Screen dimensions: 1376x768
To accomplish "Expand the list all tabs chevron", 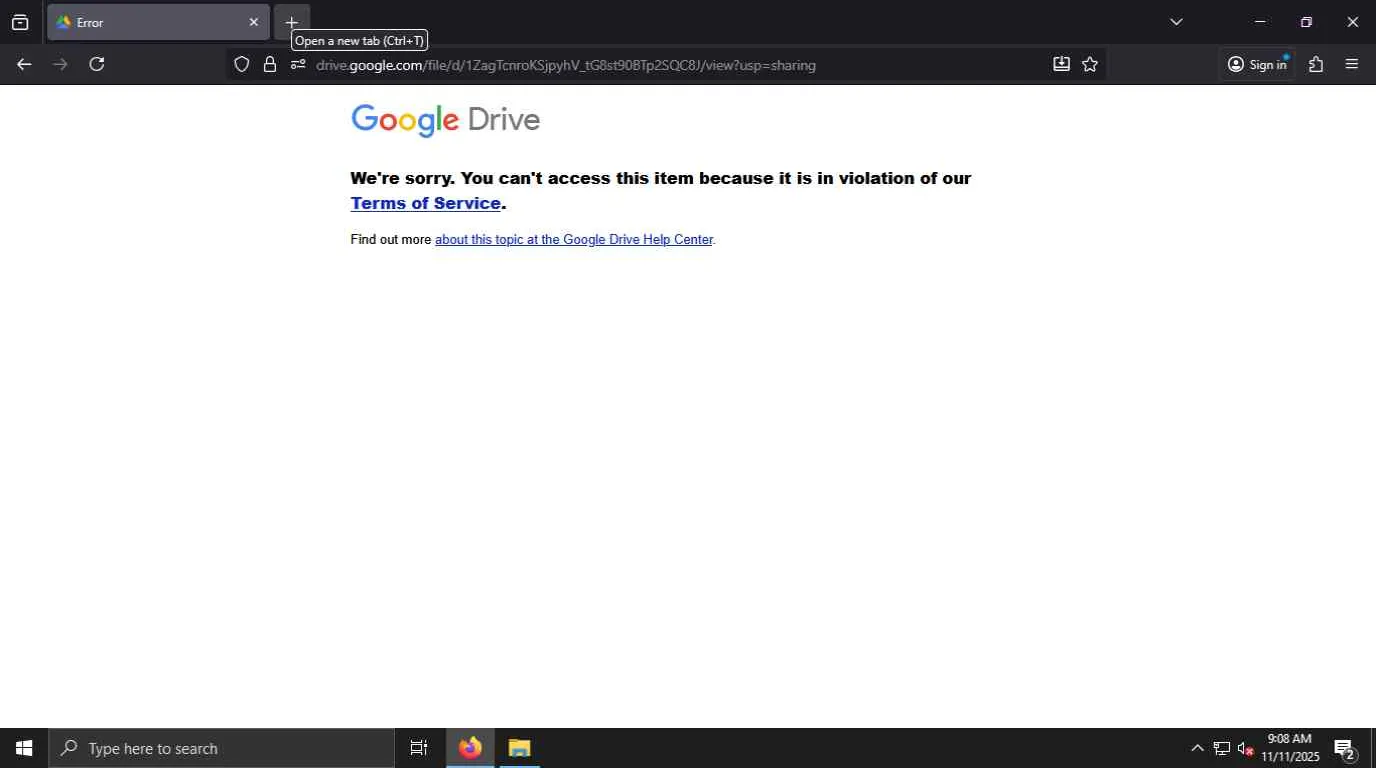I will pos(1176,22).
